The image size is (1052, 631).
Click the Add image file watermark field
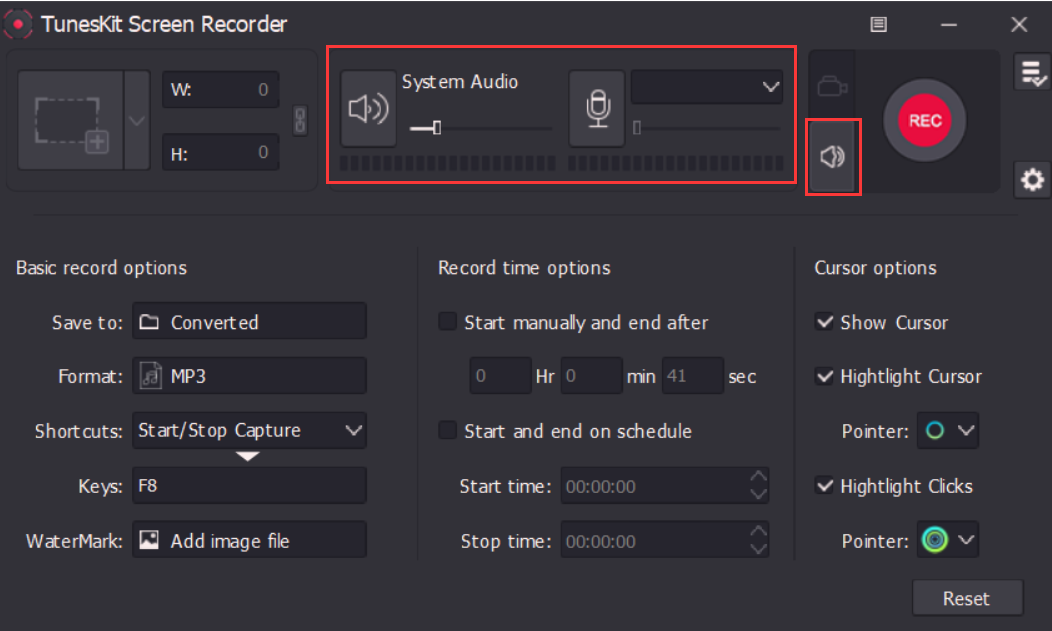point(250,540)
